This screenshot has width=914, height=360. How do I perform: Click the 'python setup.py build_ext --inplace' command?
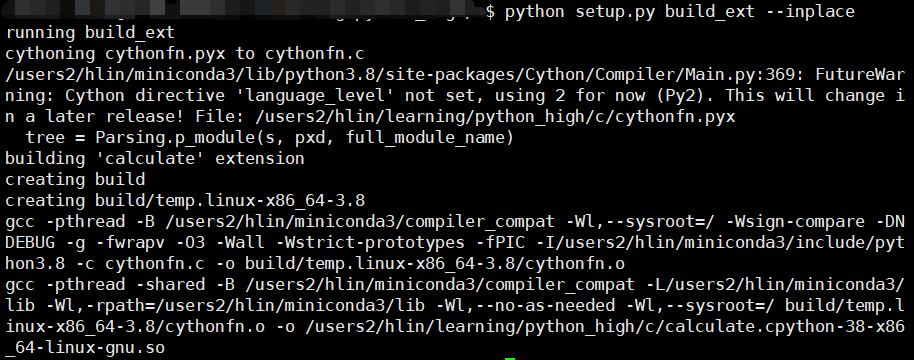click(x=680, y=12)
